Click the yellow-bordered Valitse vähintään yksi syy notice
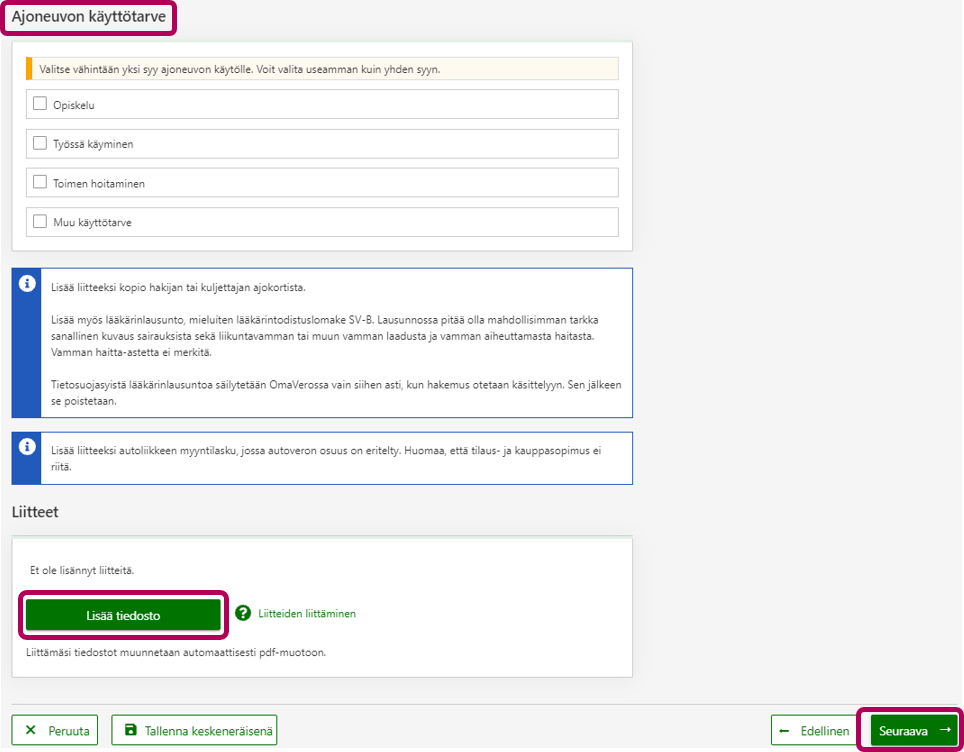 tap(322, 69)
